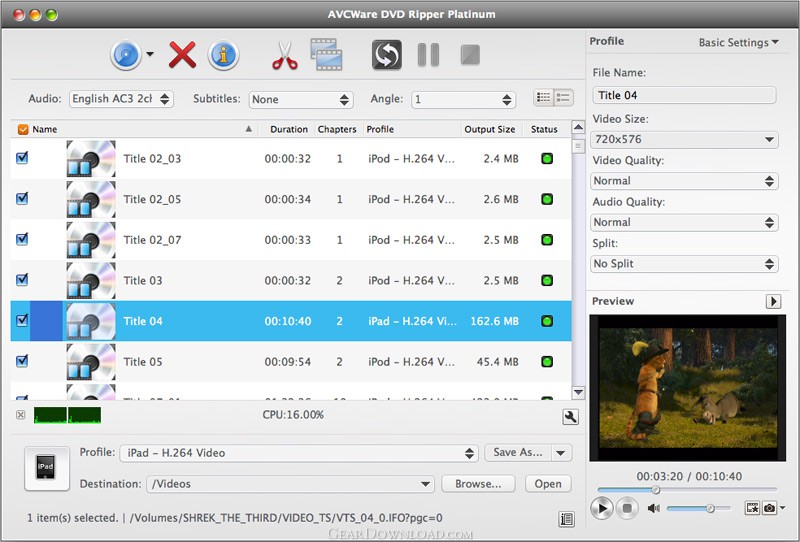The width and height of the screenshot is (800, 542).
Task: Open the load DVD disc icon
Action: (126, 55)
